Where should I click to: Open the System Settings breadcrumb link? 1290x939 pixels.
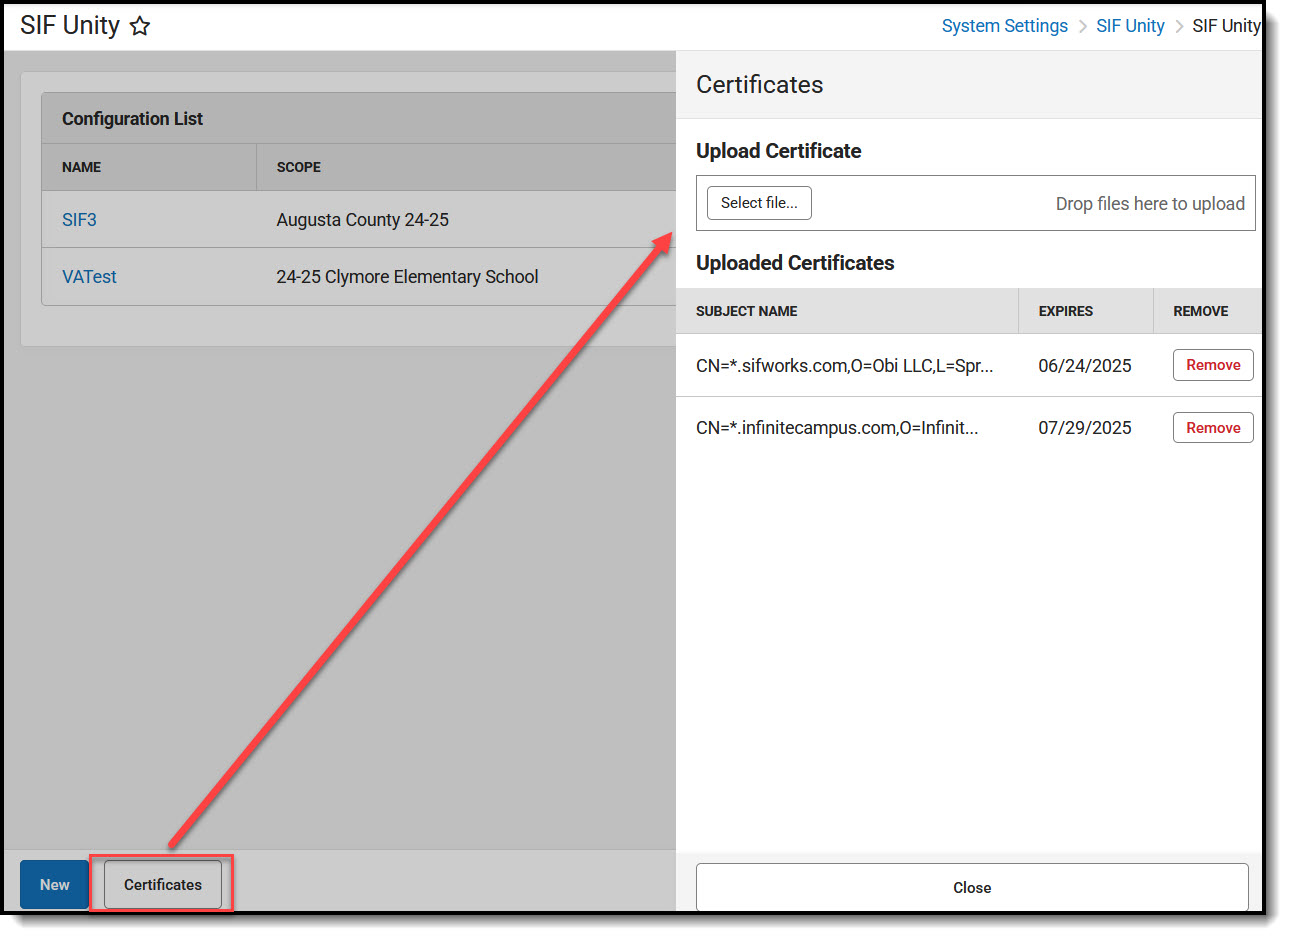point(1004,26)
